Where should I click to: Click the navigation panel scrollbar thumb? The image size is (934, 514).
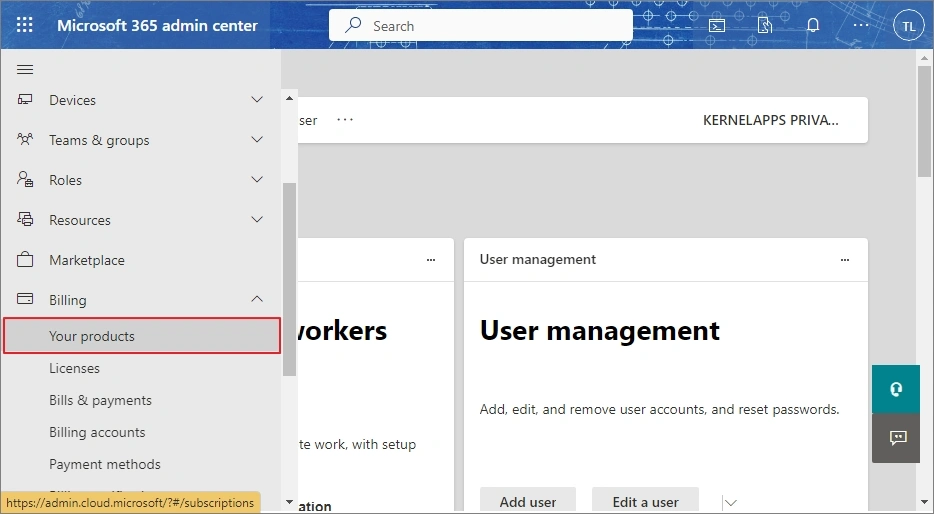coord(289,279)
